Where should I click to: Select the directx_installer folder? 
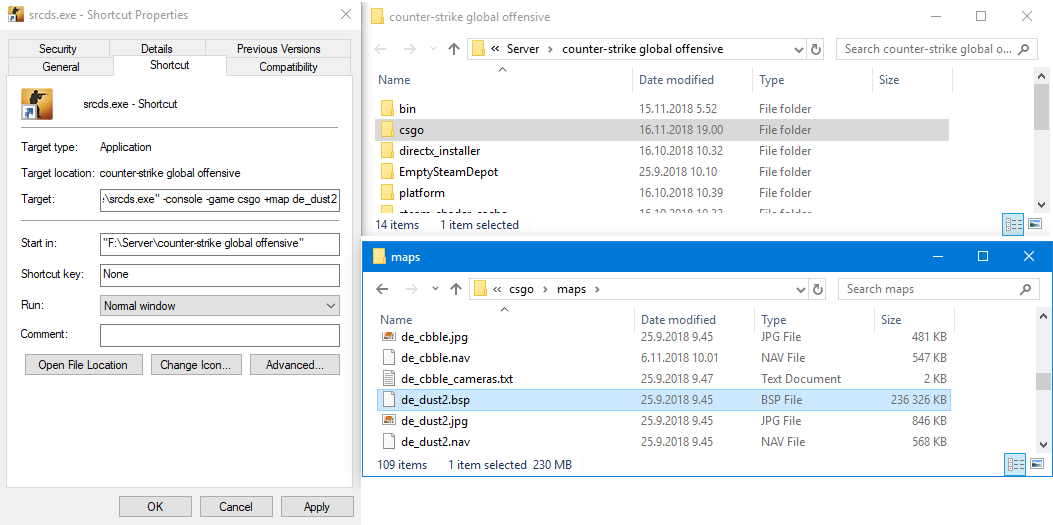coord(661,151)
